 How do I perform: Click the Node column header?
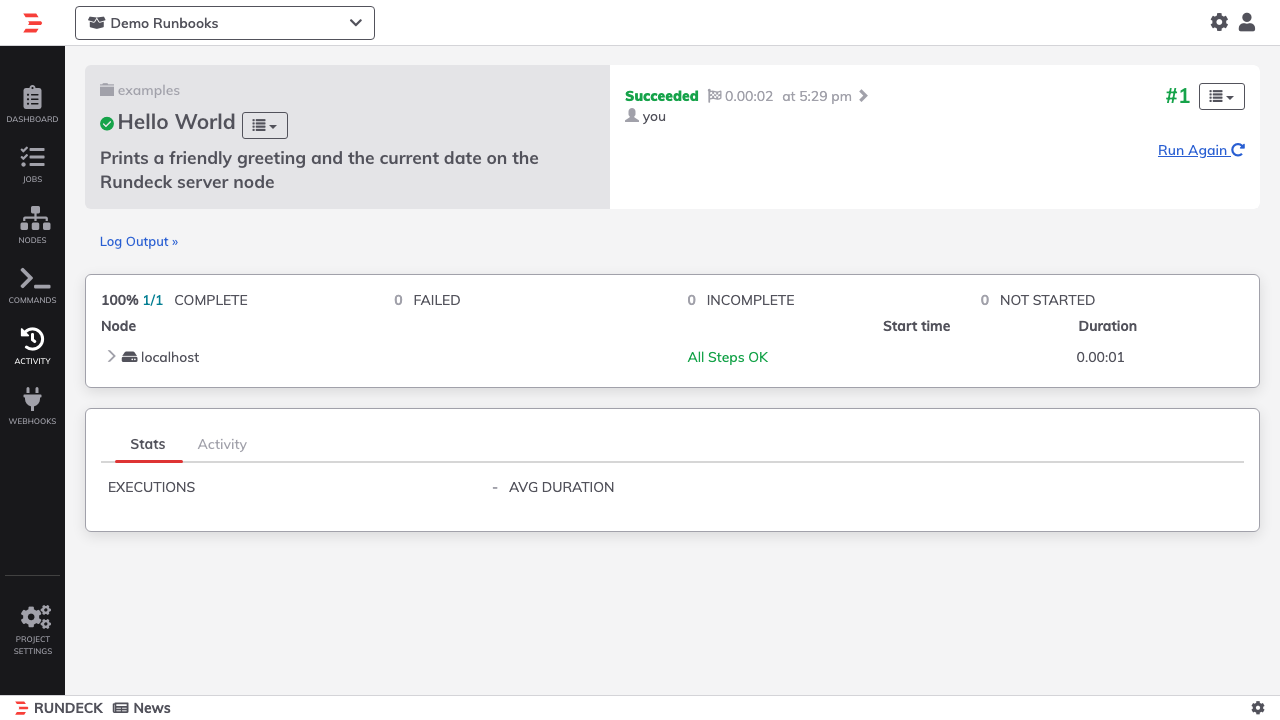tap(119, 326)
